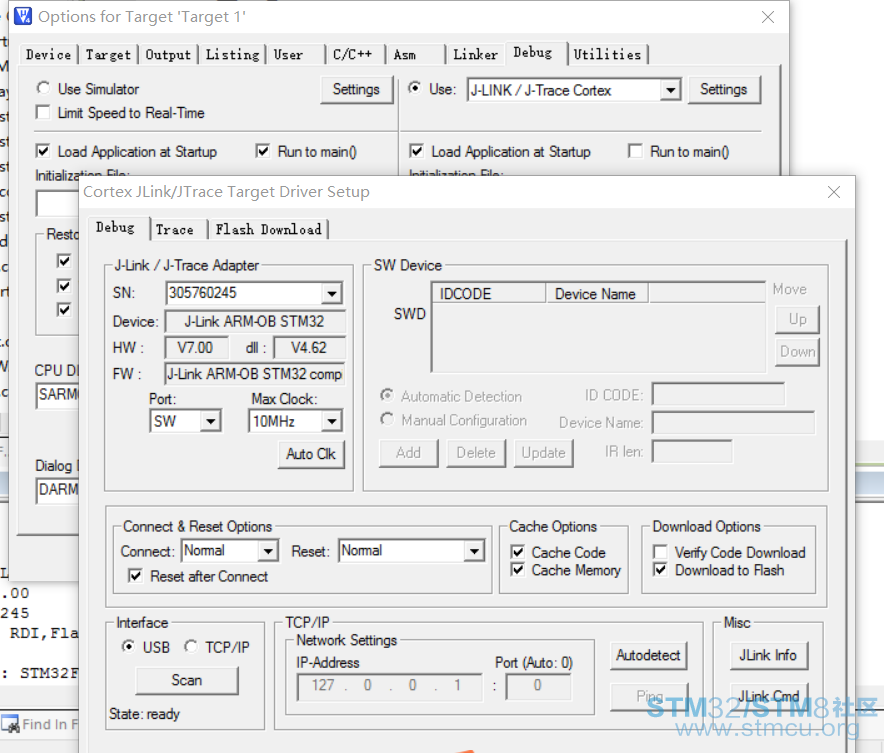The height and width of the screenshot is (753, 884).
Task: Click the Auto Clk button
Action: pos(311,454)
